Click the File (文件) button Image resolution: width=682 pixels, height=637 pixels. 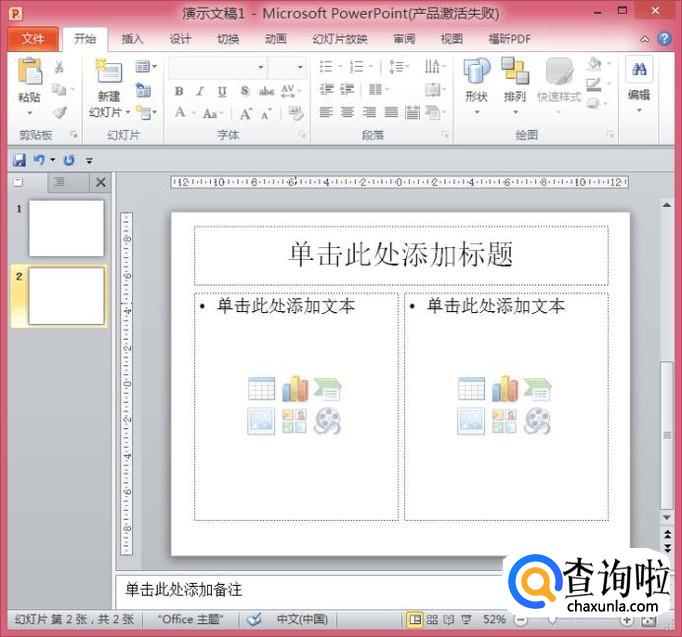[33, 39]
